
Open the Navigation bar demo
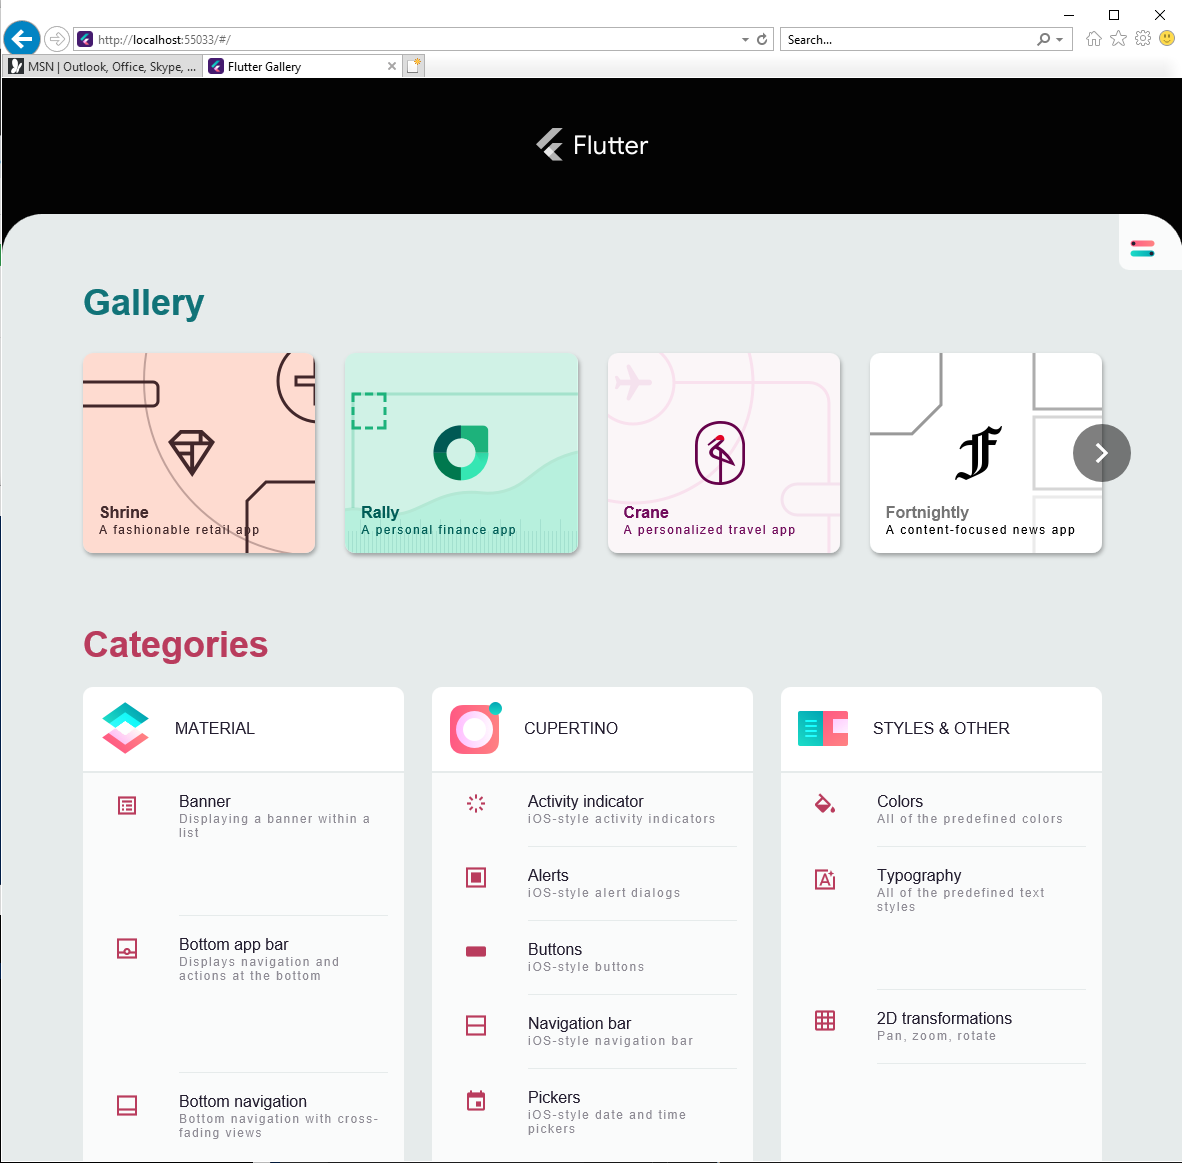tap(593, 1031)
